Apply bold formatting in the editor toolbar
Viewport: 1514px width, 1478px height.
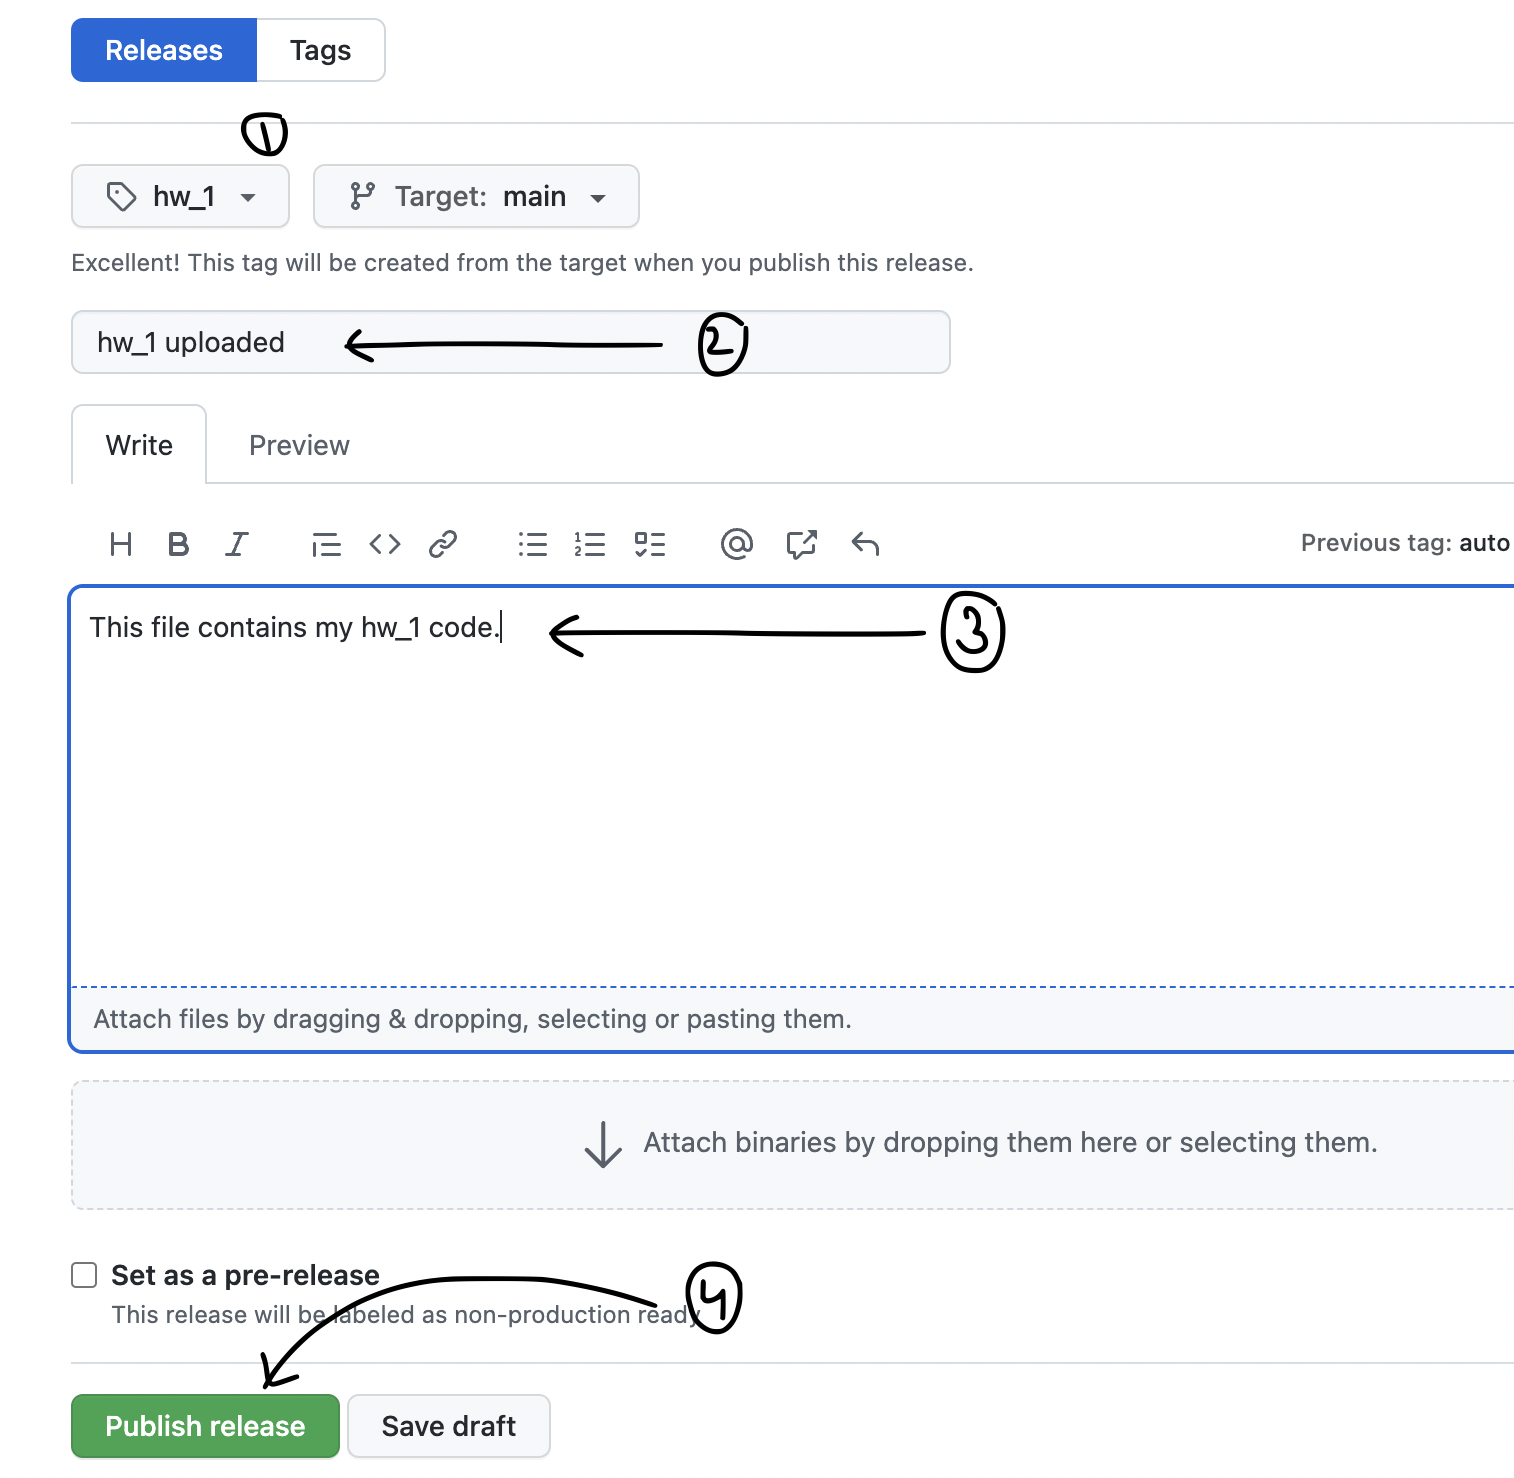tap(179, 544)
